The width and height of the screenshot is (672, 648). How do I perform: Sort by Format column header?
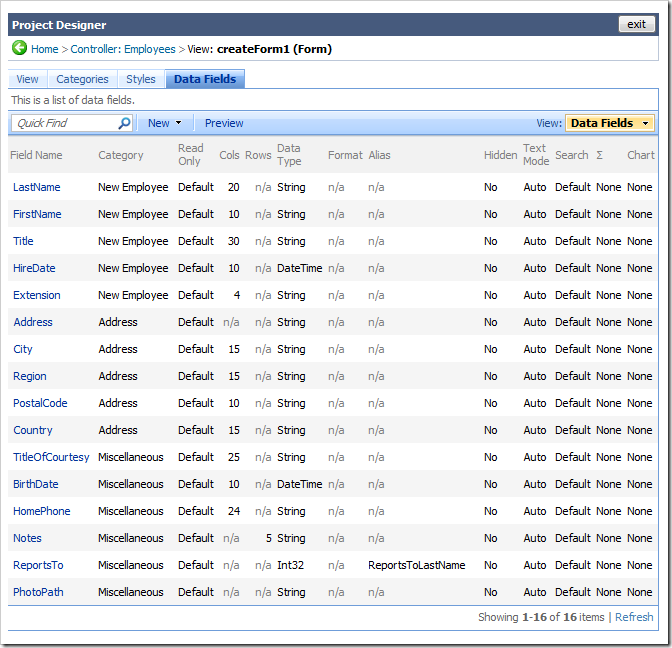(345, 155)
